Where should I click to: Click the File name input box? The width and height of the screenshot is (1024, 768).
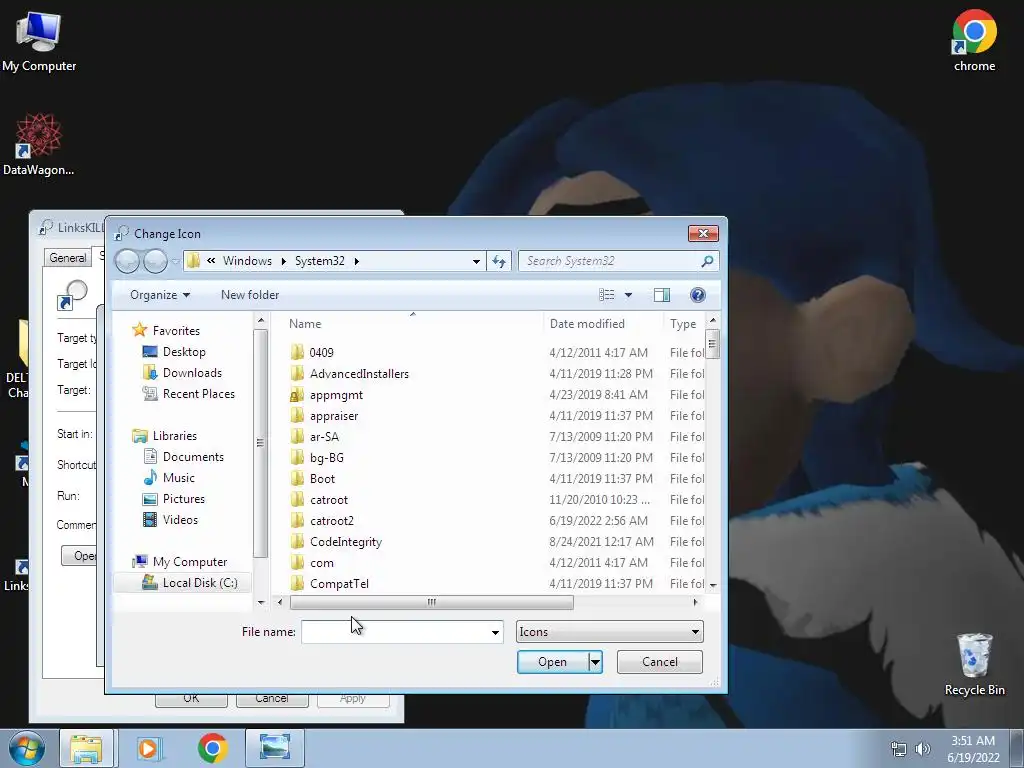(395, 632)
